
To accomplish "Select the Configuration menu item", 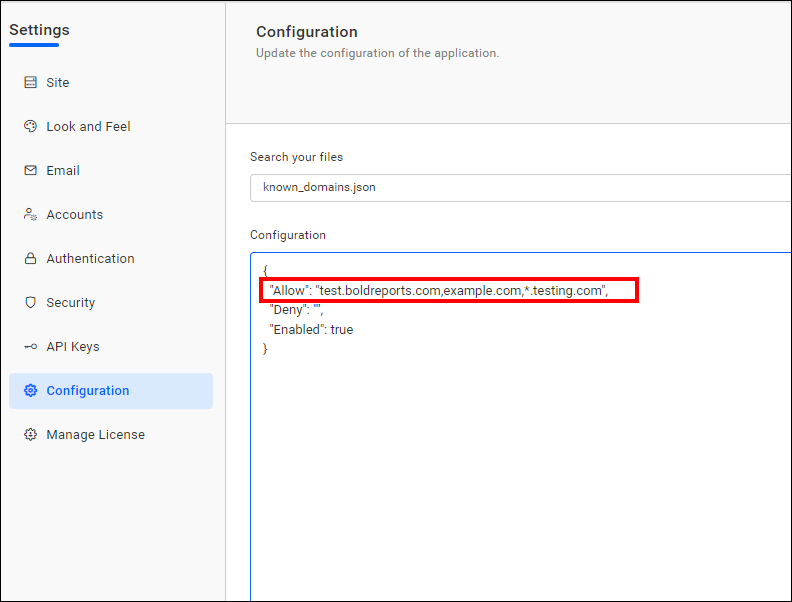I will 111,391.
